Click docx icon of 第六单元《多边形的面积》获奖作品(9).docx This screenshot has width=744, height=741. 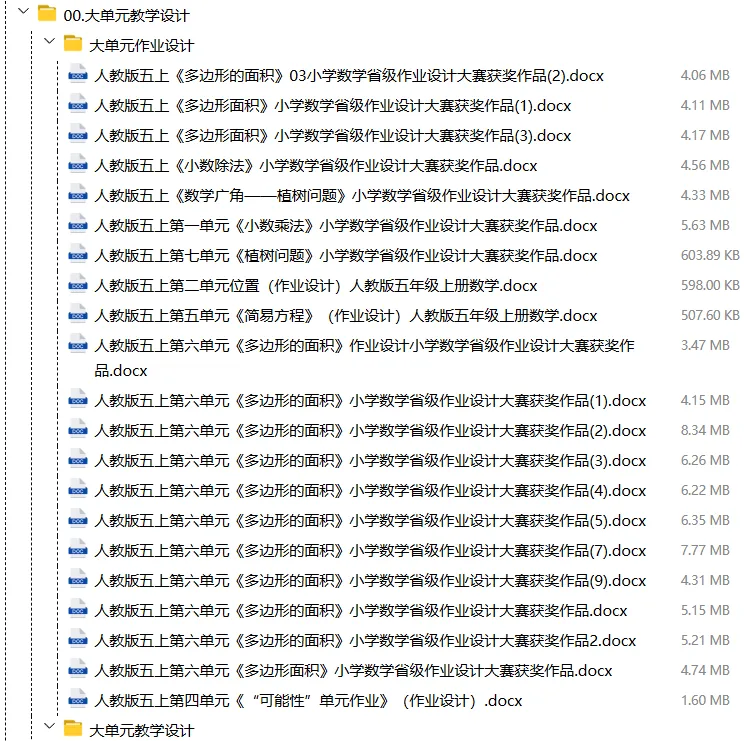tap(78, 579)
